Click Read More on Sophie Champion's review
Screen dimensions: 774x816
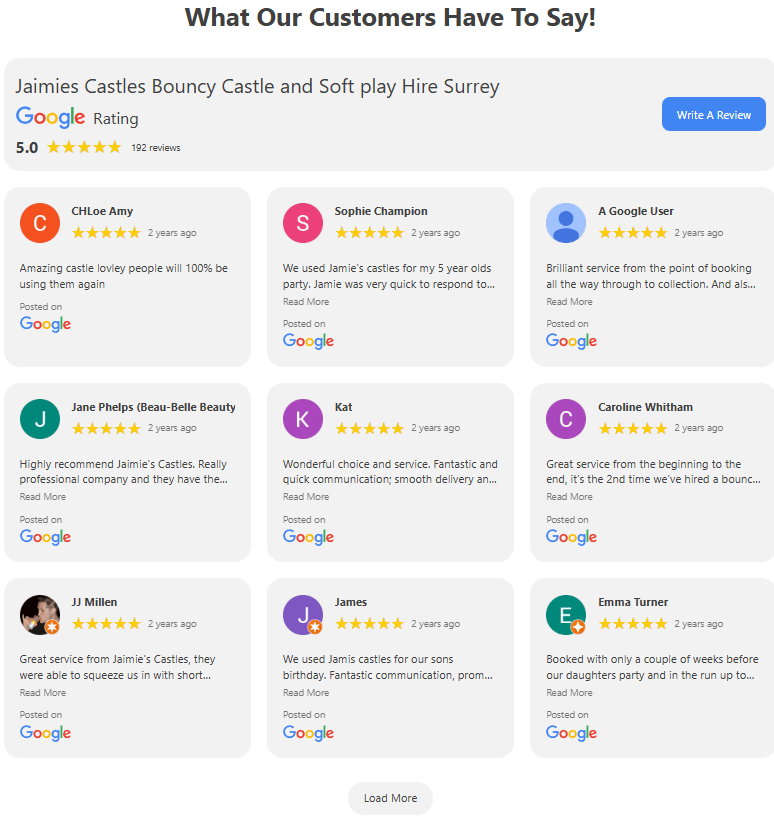[x=305, y=301]
